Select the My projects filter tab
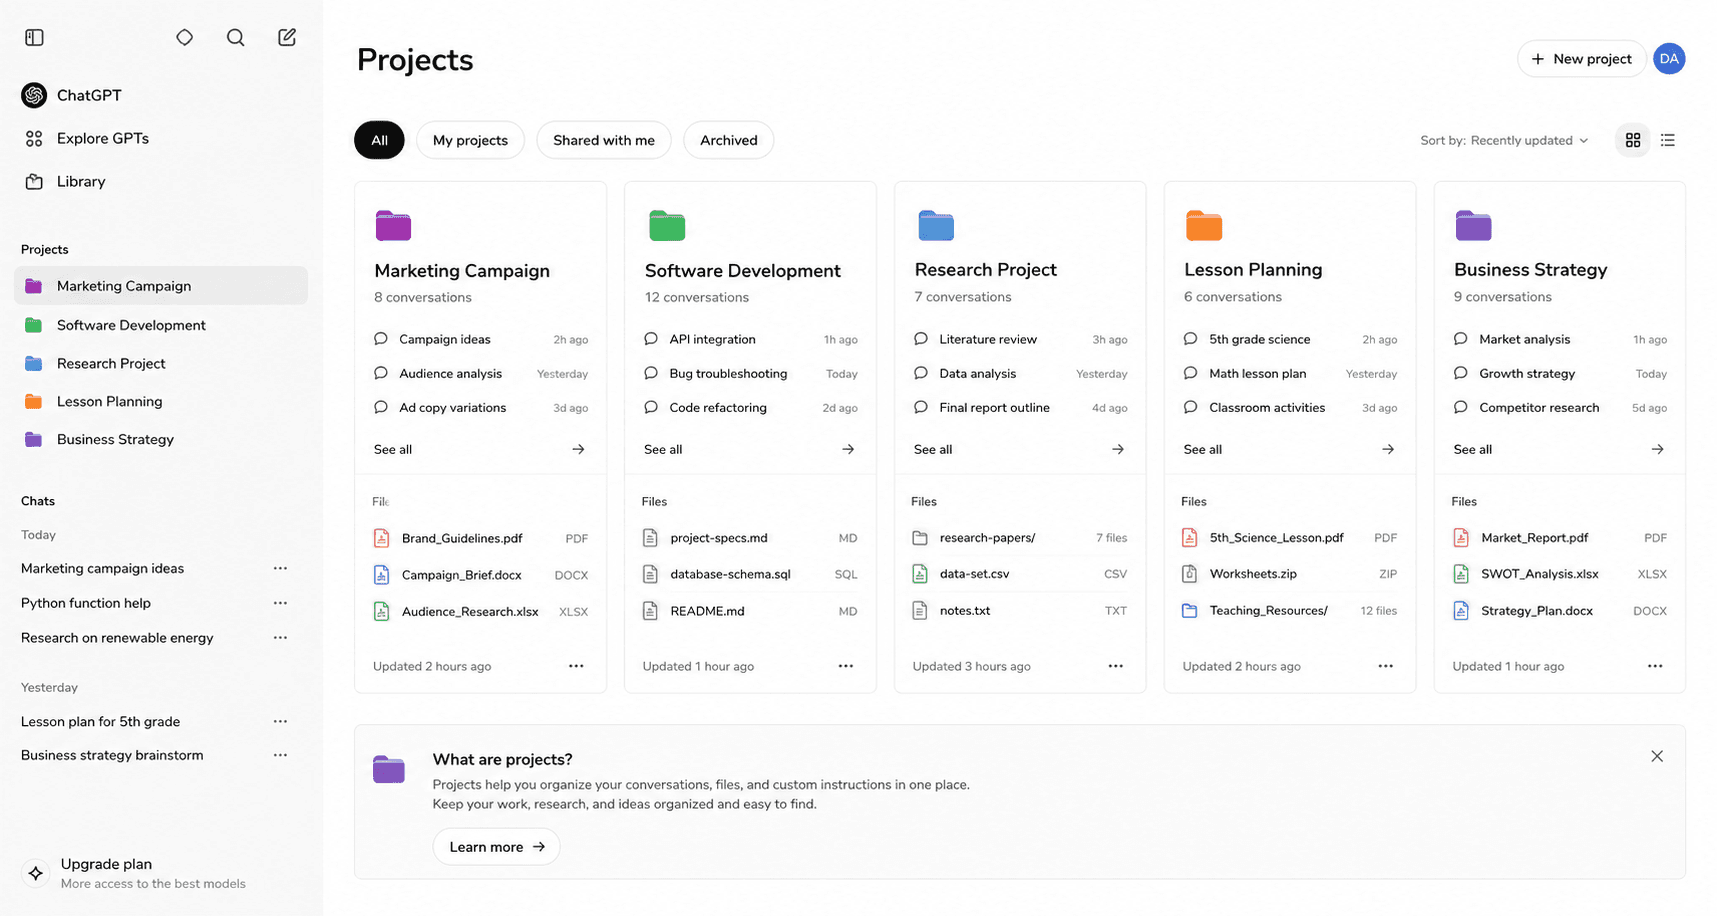Viewport: 1717px width, 916px height. tap(470, 140)
